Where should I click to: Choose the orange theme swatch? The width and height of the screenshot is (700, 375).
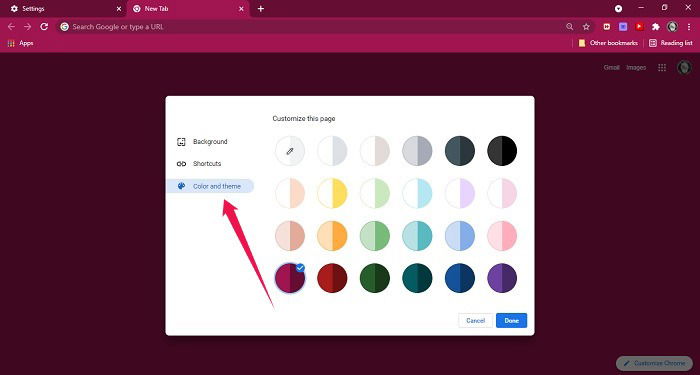(333, 236)
